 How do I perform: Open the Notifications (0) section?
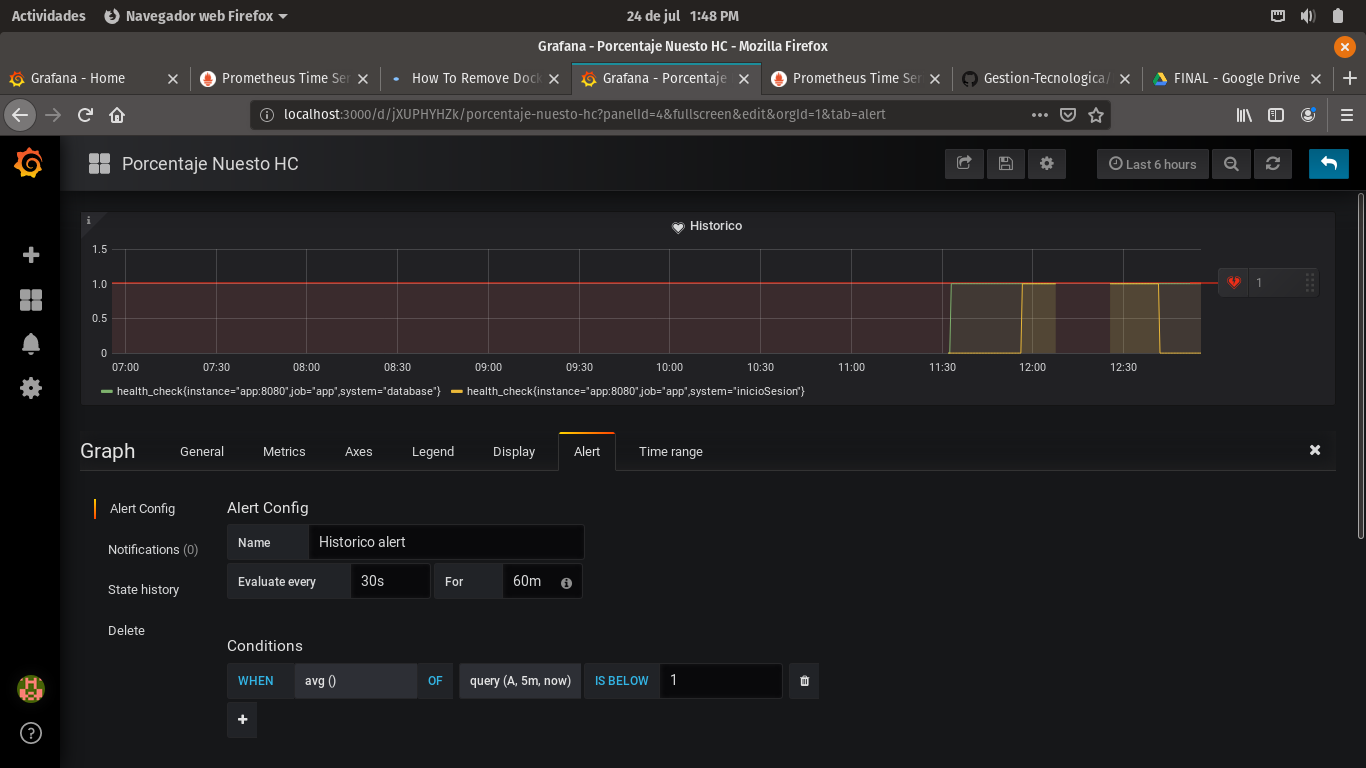tap(153, 550)
